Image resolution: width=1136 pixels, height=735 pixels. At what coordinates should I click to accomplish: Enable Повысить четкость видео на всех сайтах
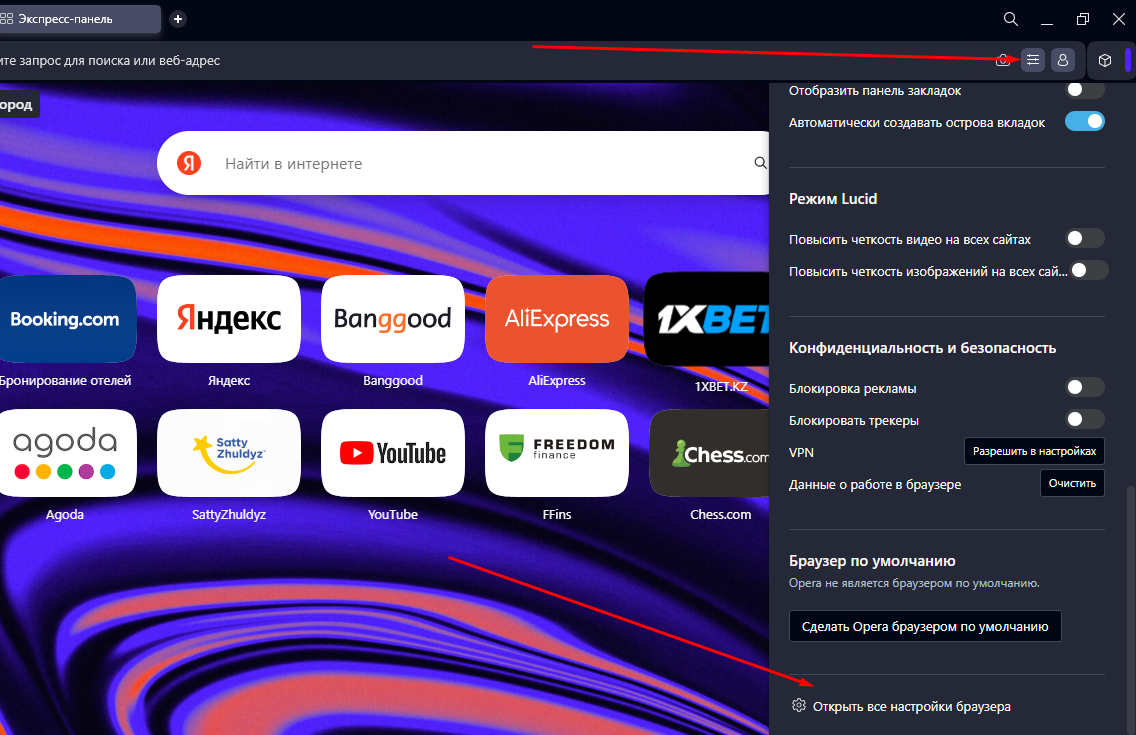1085,238
